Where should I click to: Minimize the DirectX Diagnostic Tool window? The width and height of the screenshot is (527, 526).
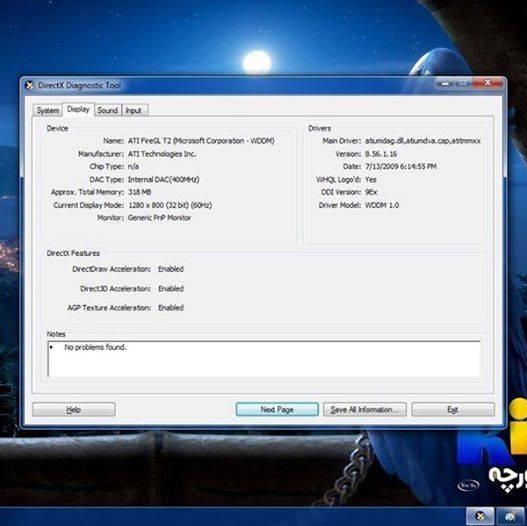(x=445, y=83)
